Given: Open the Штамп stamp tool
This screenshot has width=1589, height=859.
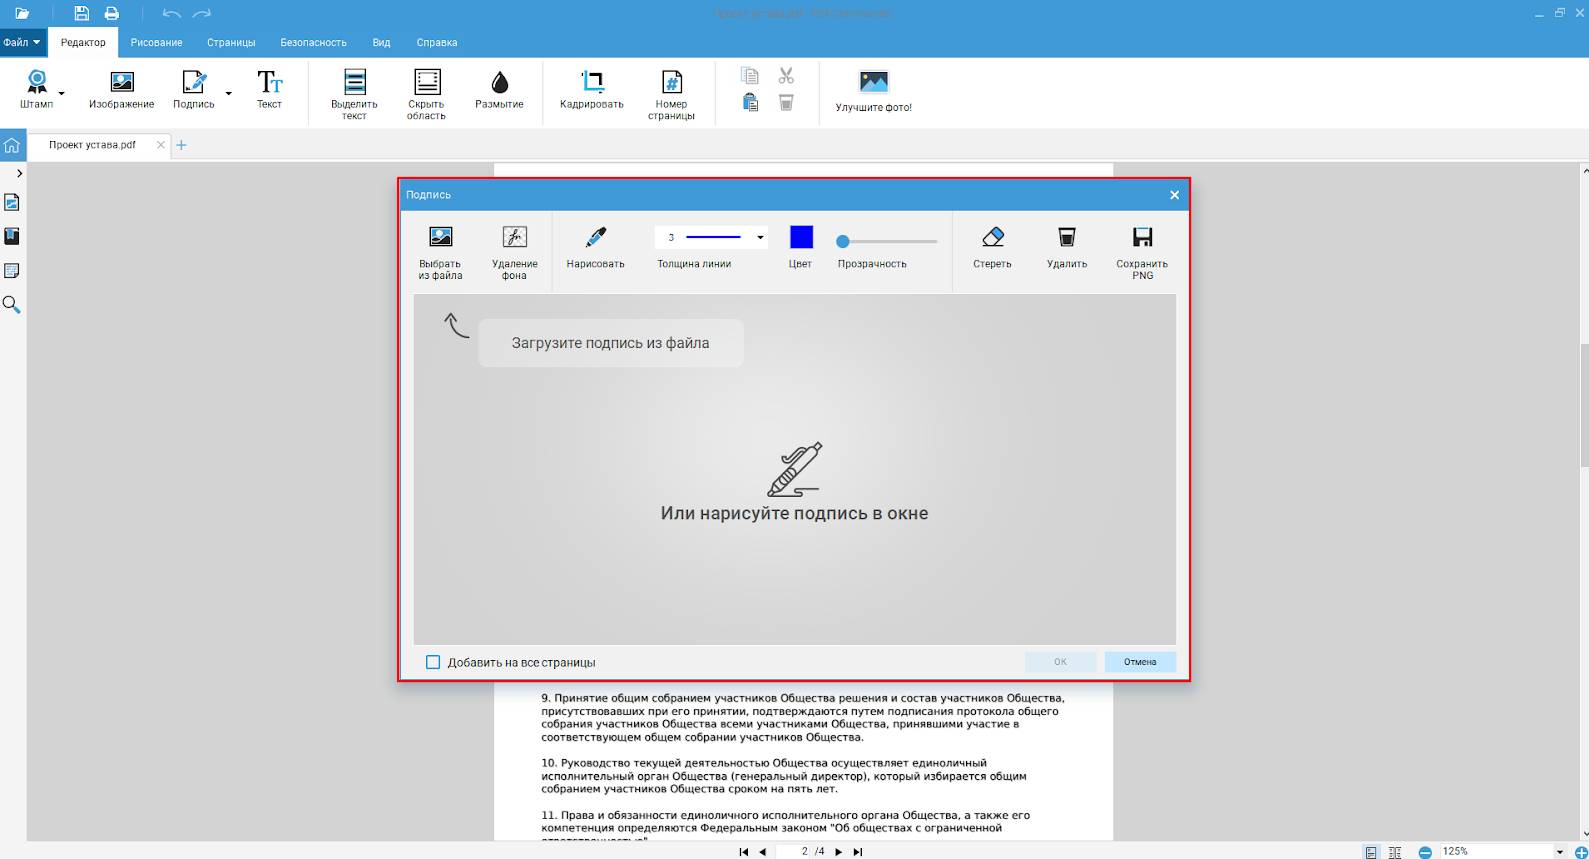Looking at the screenshot, I should click(37, 89).
